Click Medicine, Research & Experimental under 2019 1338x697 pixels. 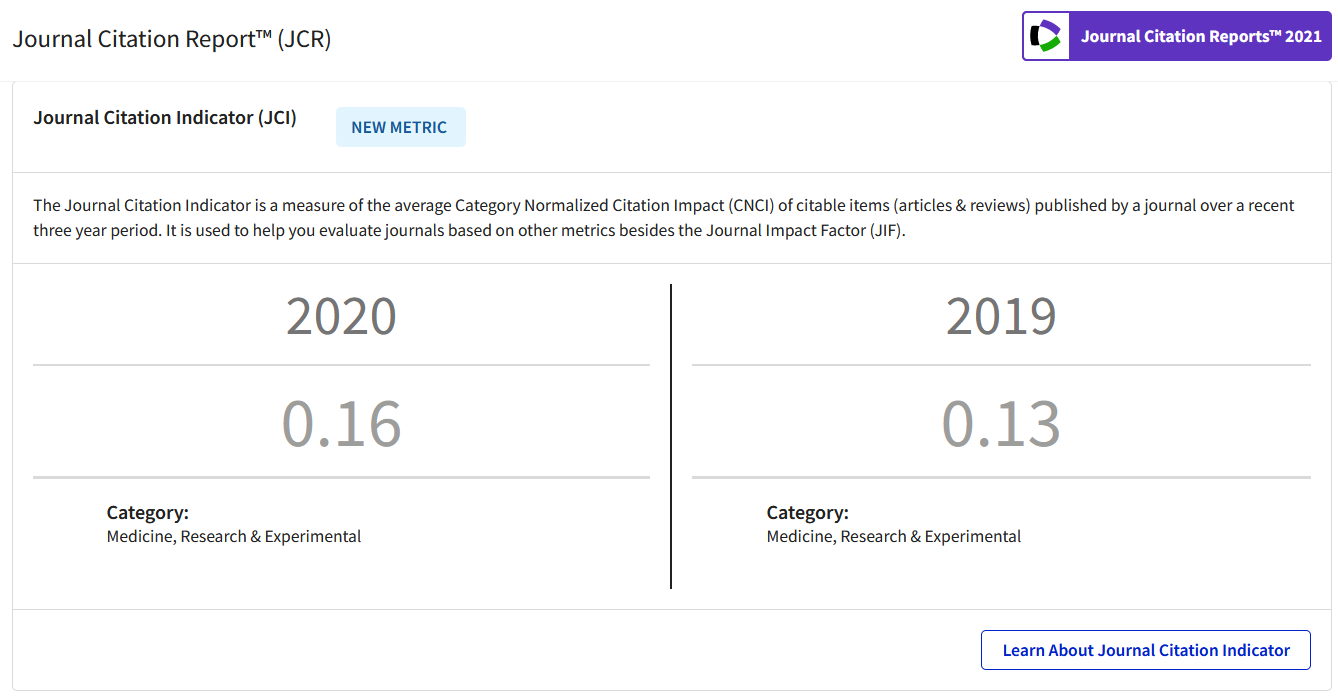(x=894, y=537)
